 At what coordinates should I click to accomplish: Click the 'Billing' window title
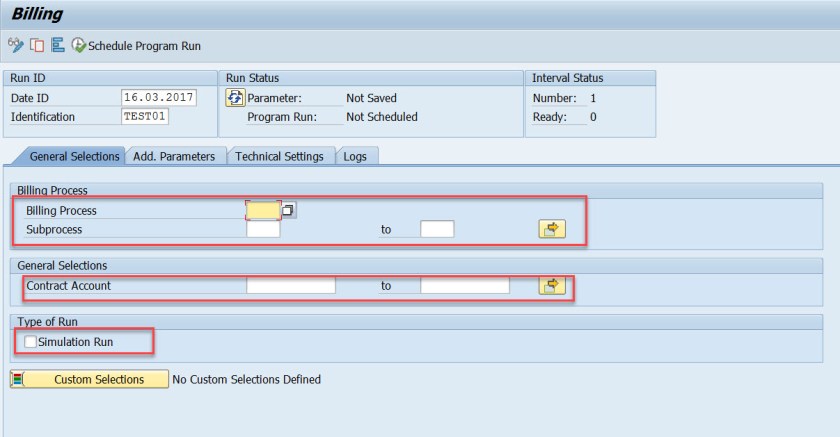(x=37, y=14)
